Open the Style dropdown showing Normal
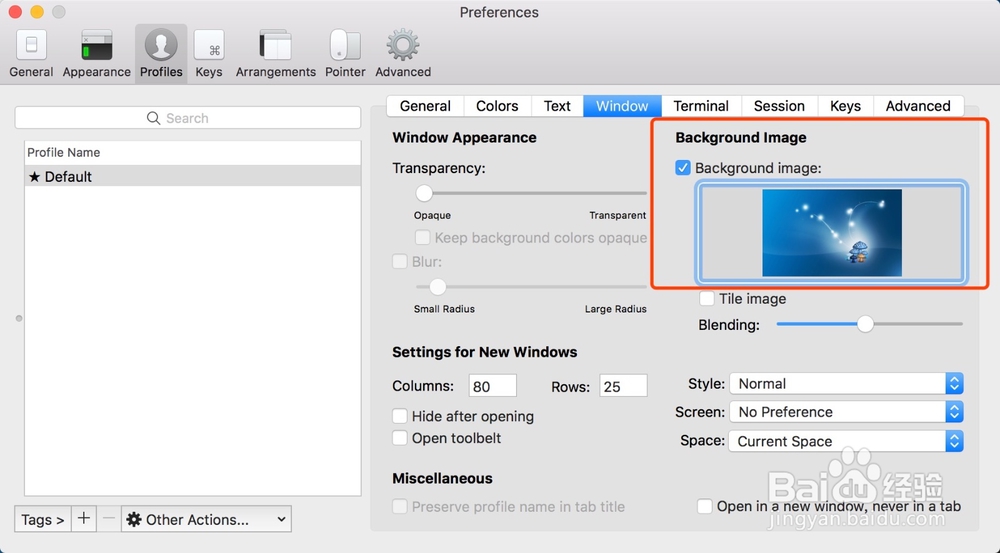The height and width of the screenshot is (553, 1000). pyautogui.click(x=846, y=384)
